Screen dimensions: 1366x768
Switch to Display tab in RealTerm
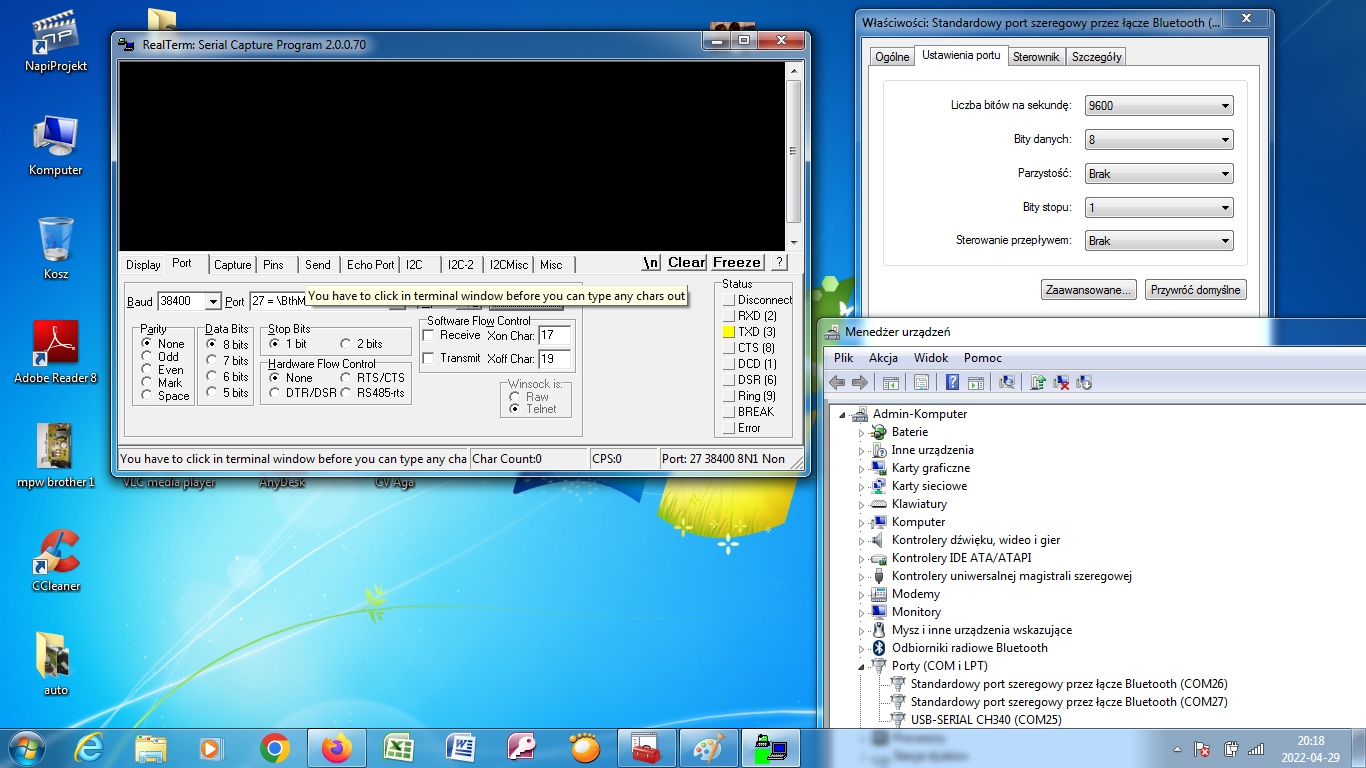pos(143,265)
